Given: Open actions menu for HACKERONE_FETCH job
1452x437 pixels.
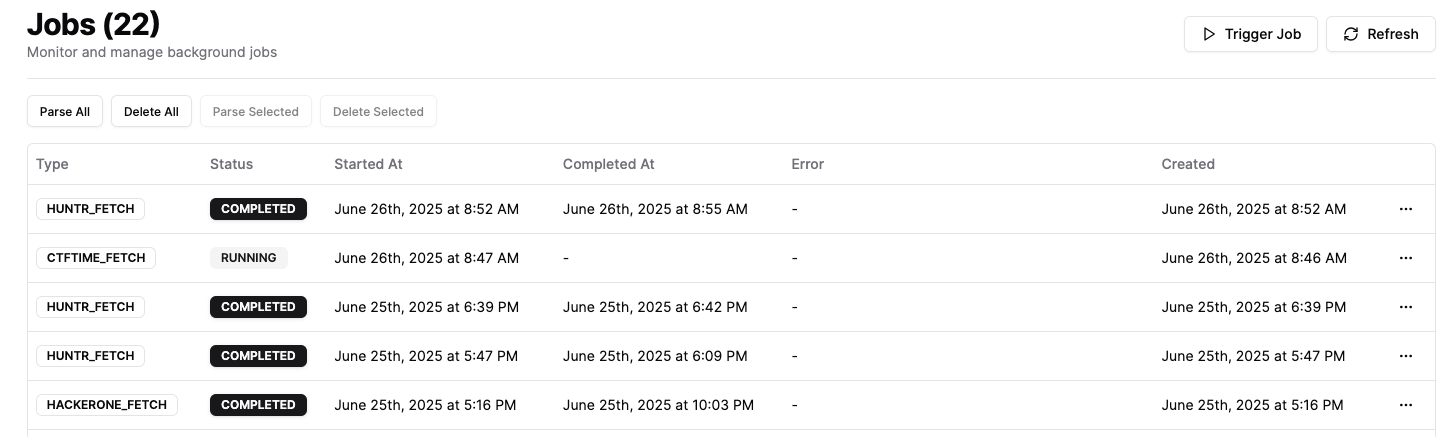Looking at the screenshot, I should [1406, 405].
